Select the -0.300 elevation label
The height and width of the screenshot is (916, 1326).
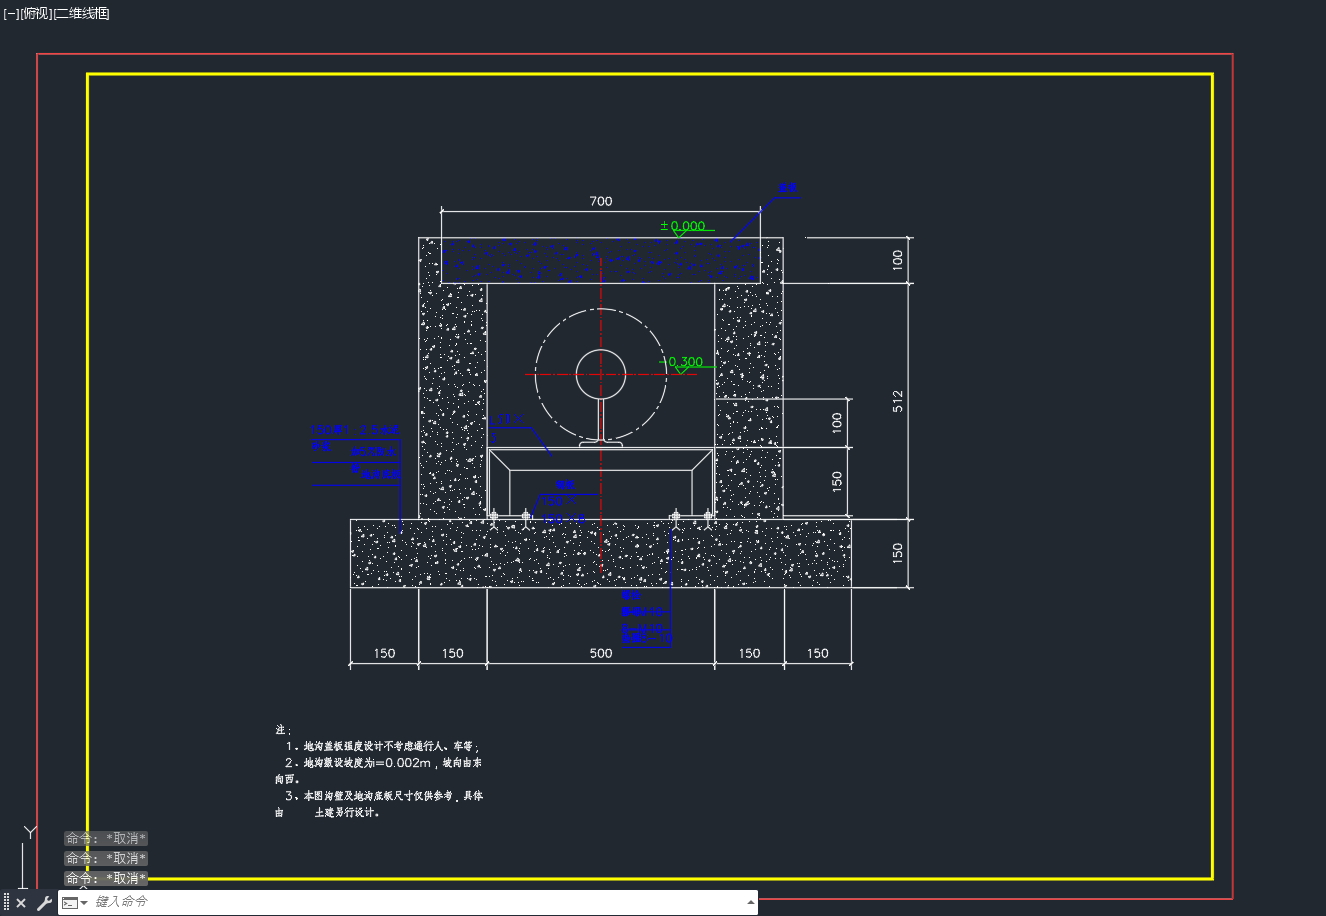(682, 362)
